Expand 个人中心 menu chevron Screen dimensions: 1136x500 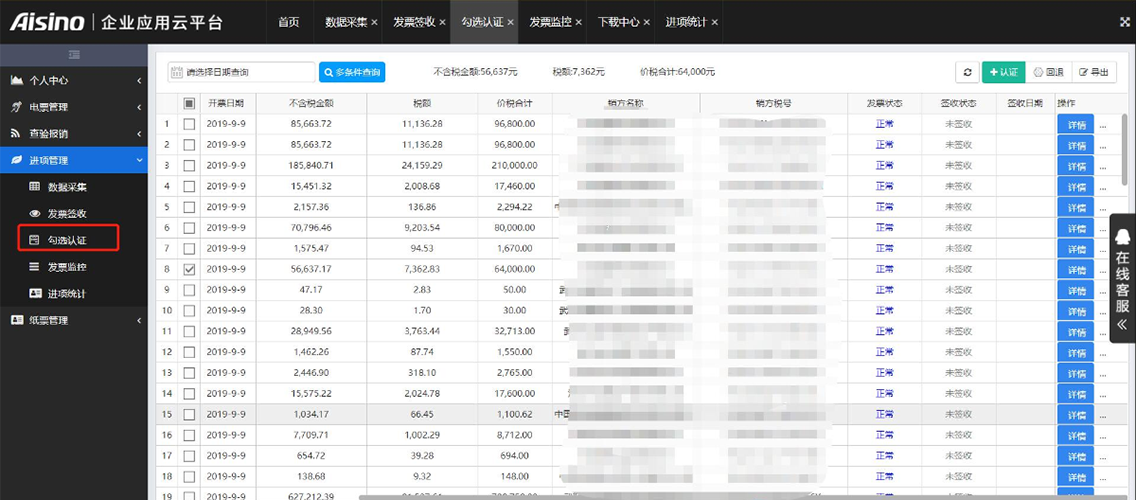tap(138, 81)
